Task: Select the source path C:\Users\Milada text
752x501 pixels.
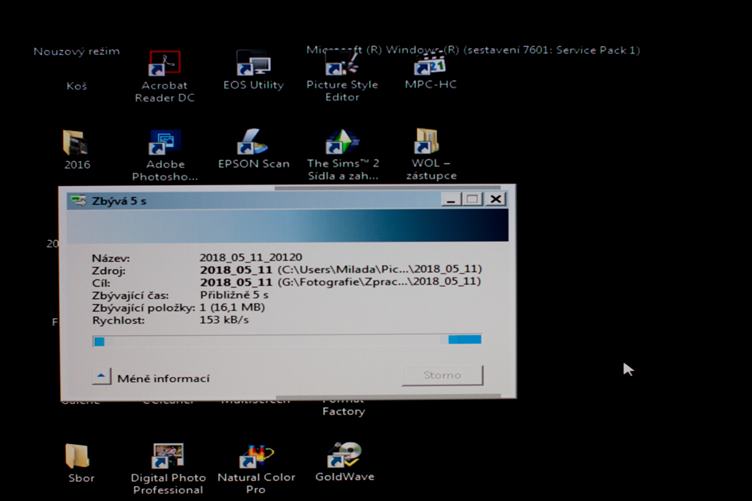Action: click(379, 269)
